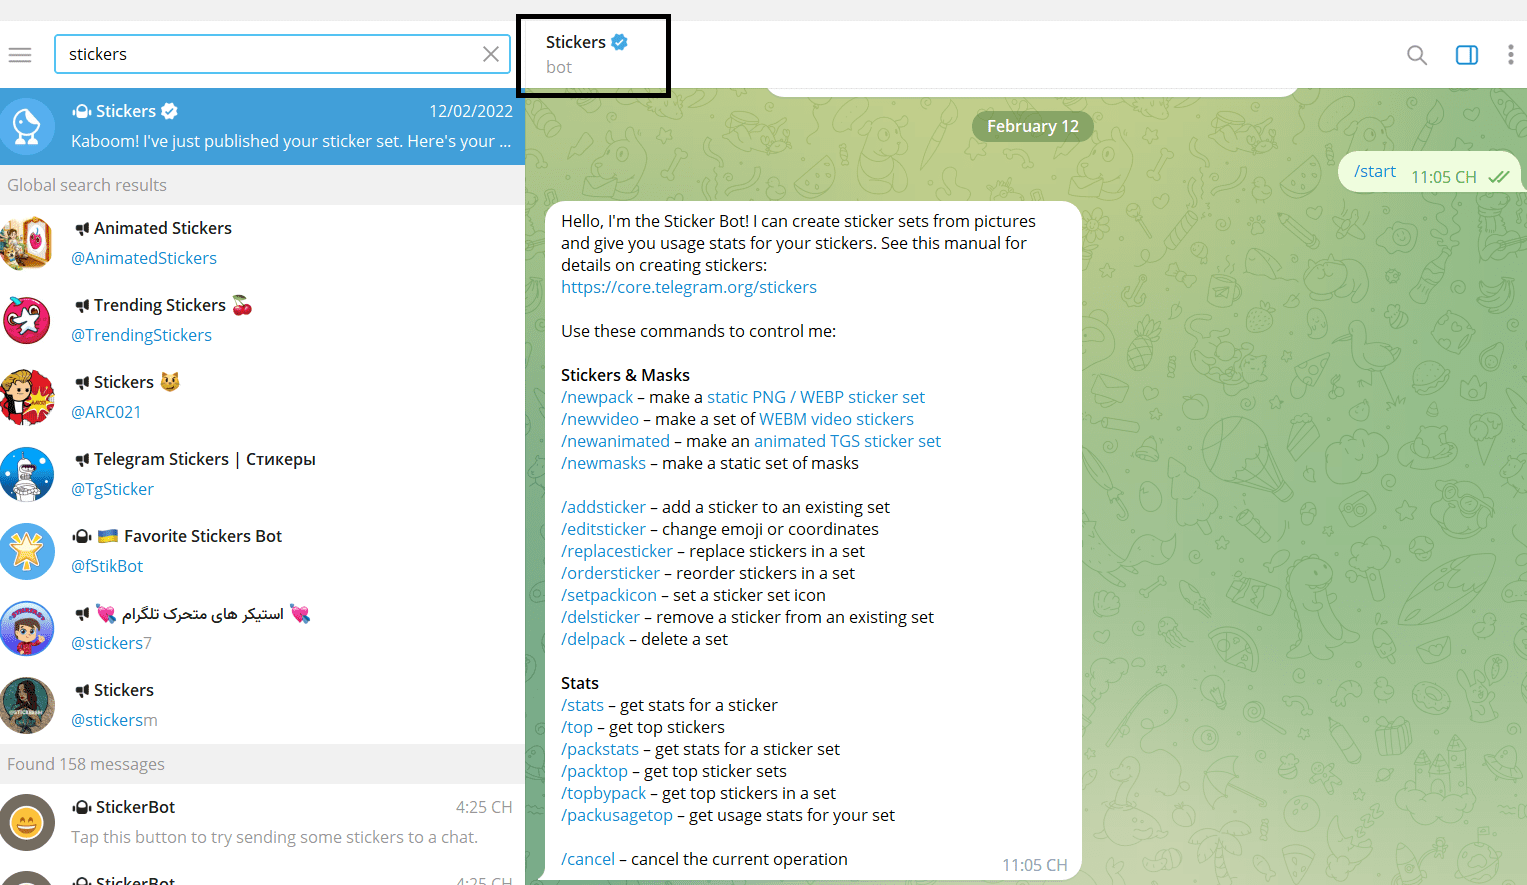Screen dimensions: 1527x885
Task: Click the /newanimated command
Action: pyautogui.click(x=615, y=441)
